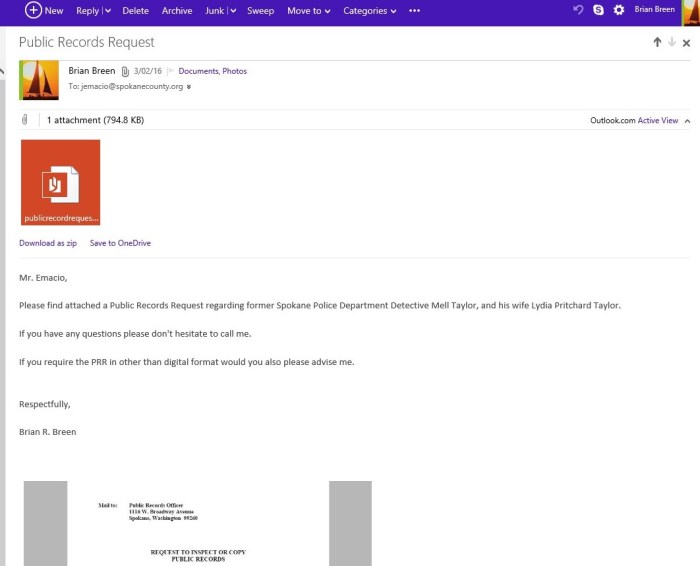
Task: Archive the message
Action: click(177, 11)
